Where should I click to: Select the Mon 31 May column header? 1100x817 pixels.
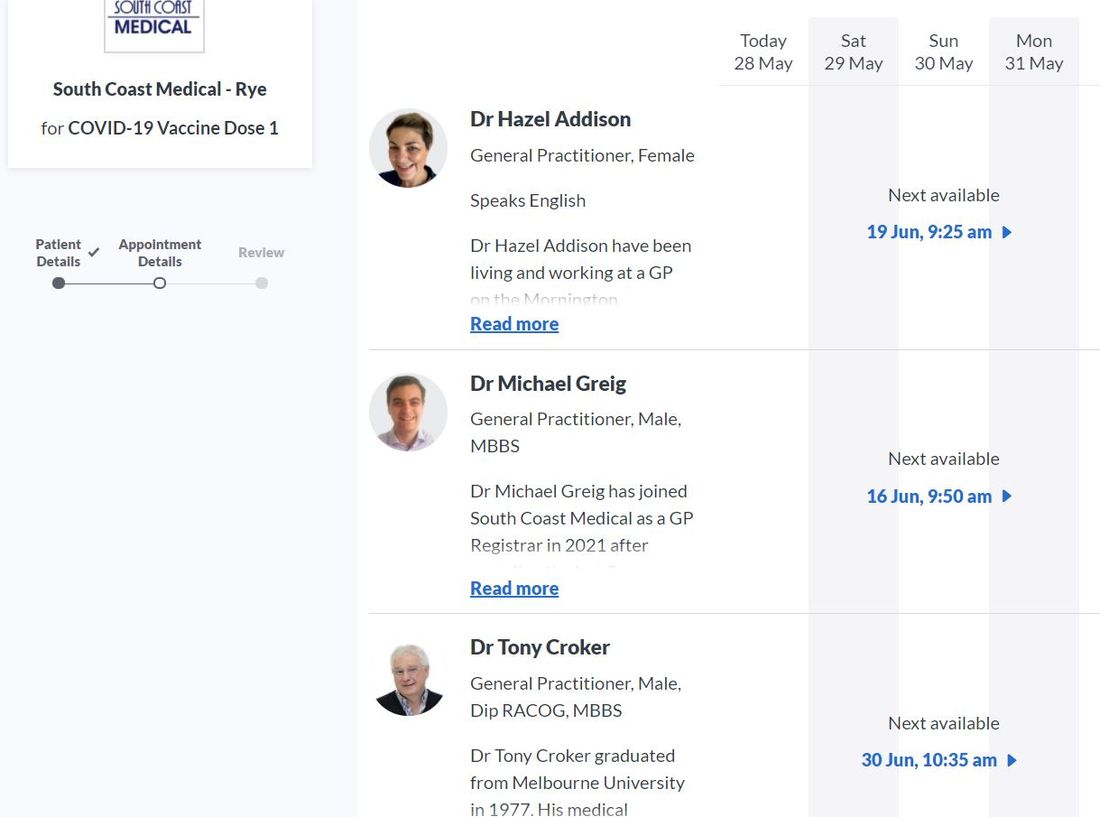[1034, 52]
